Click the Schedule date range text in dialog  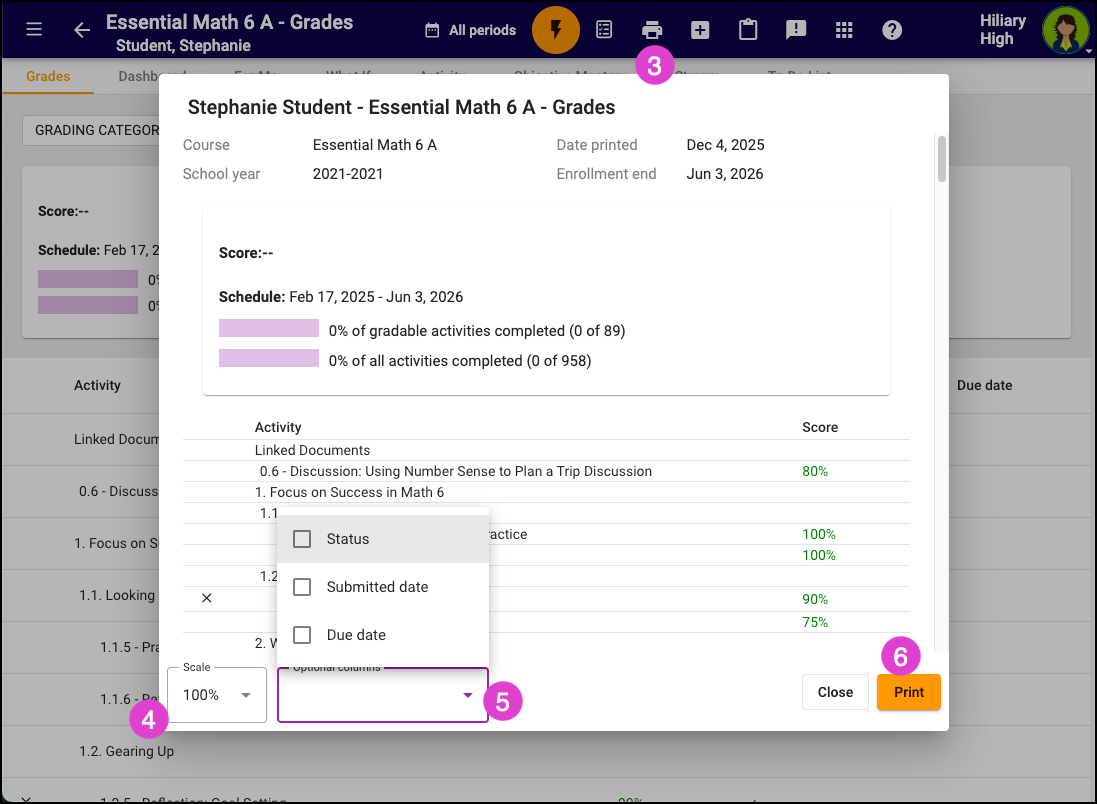click(376, 297)
